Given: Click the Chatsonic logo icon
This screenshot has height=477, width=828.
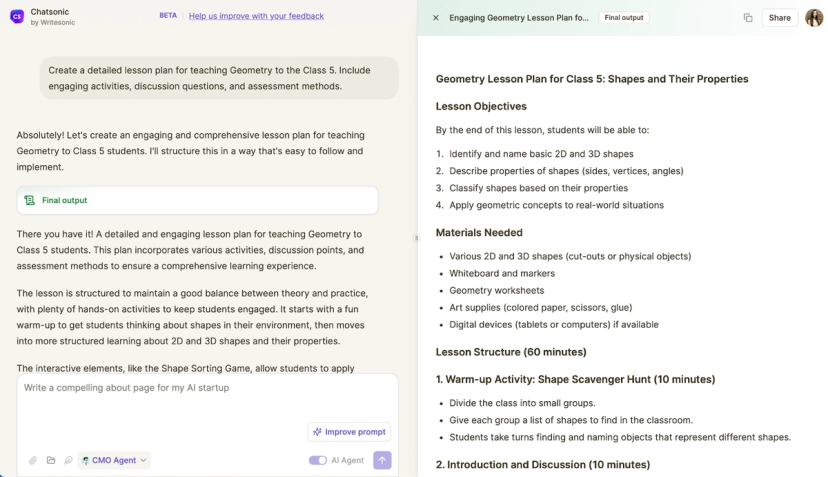Looking at the screenshot, I should (x=17, y=16).
